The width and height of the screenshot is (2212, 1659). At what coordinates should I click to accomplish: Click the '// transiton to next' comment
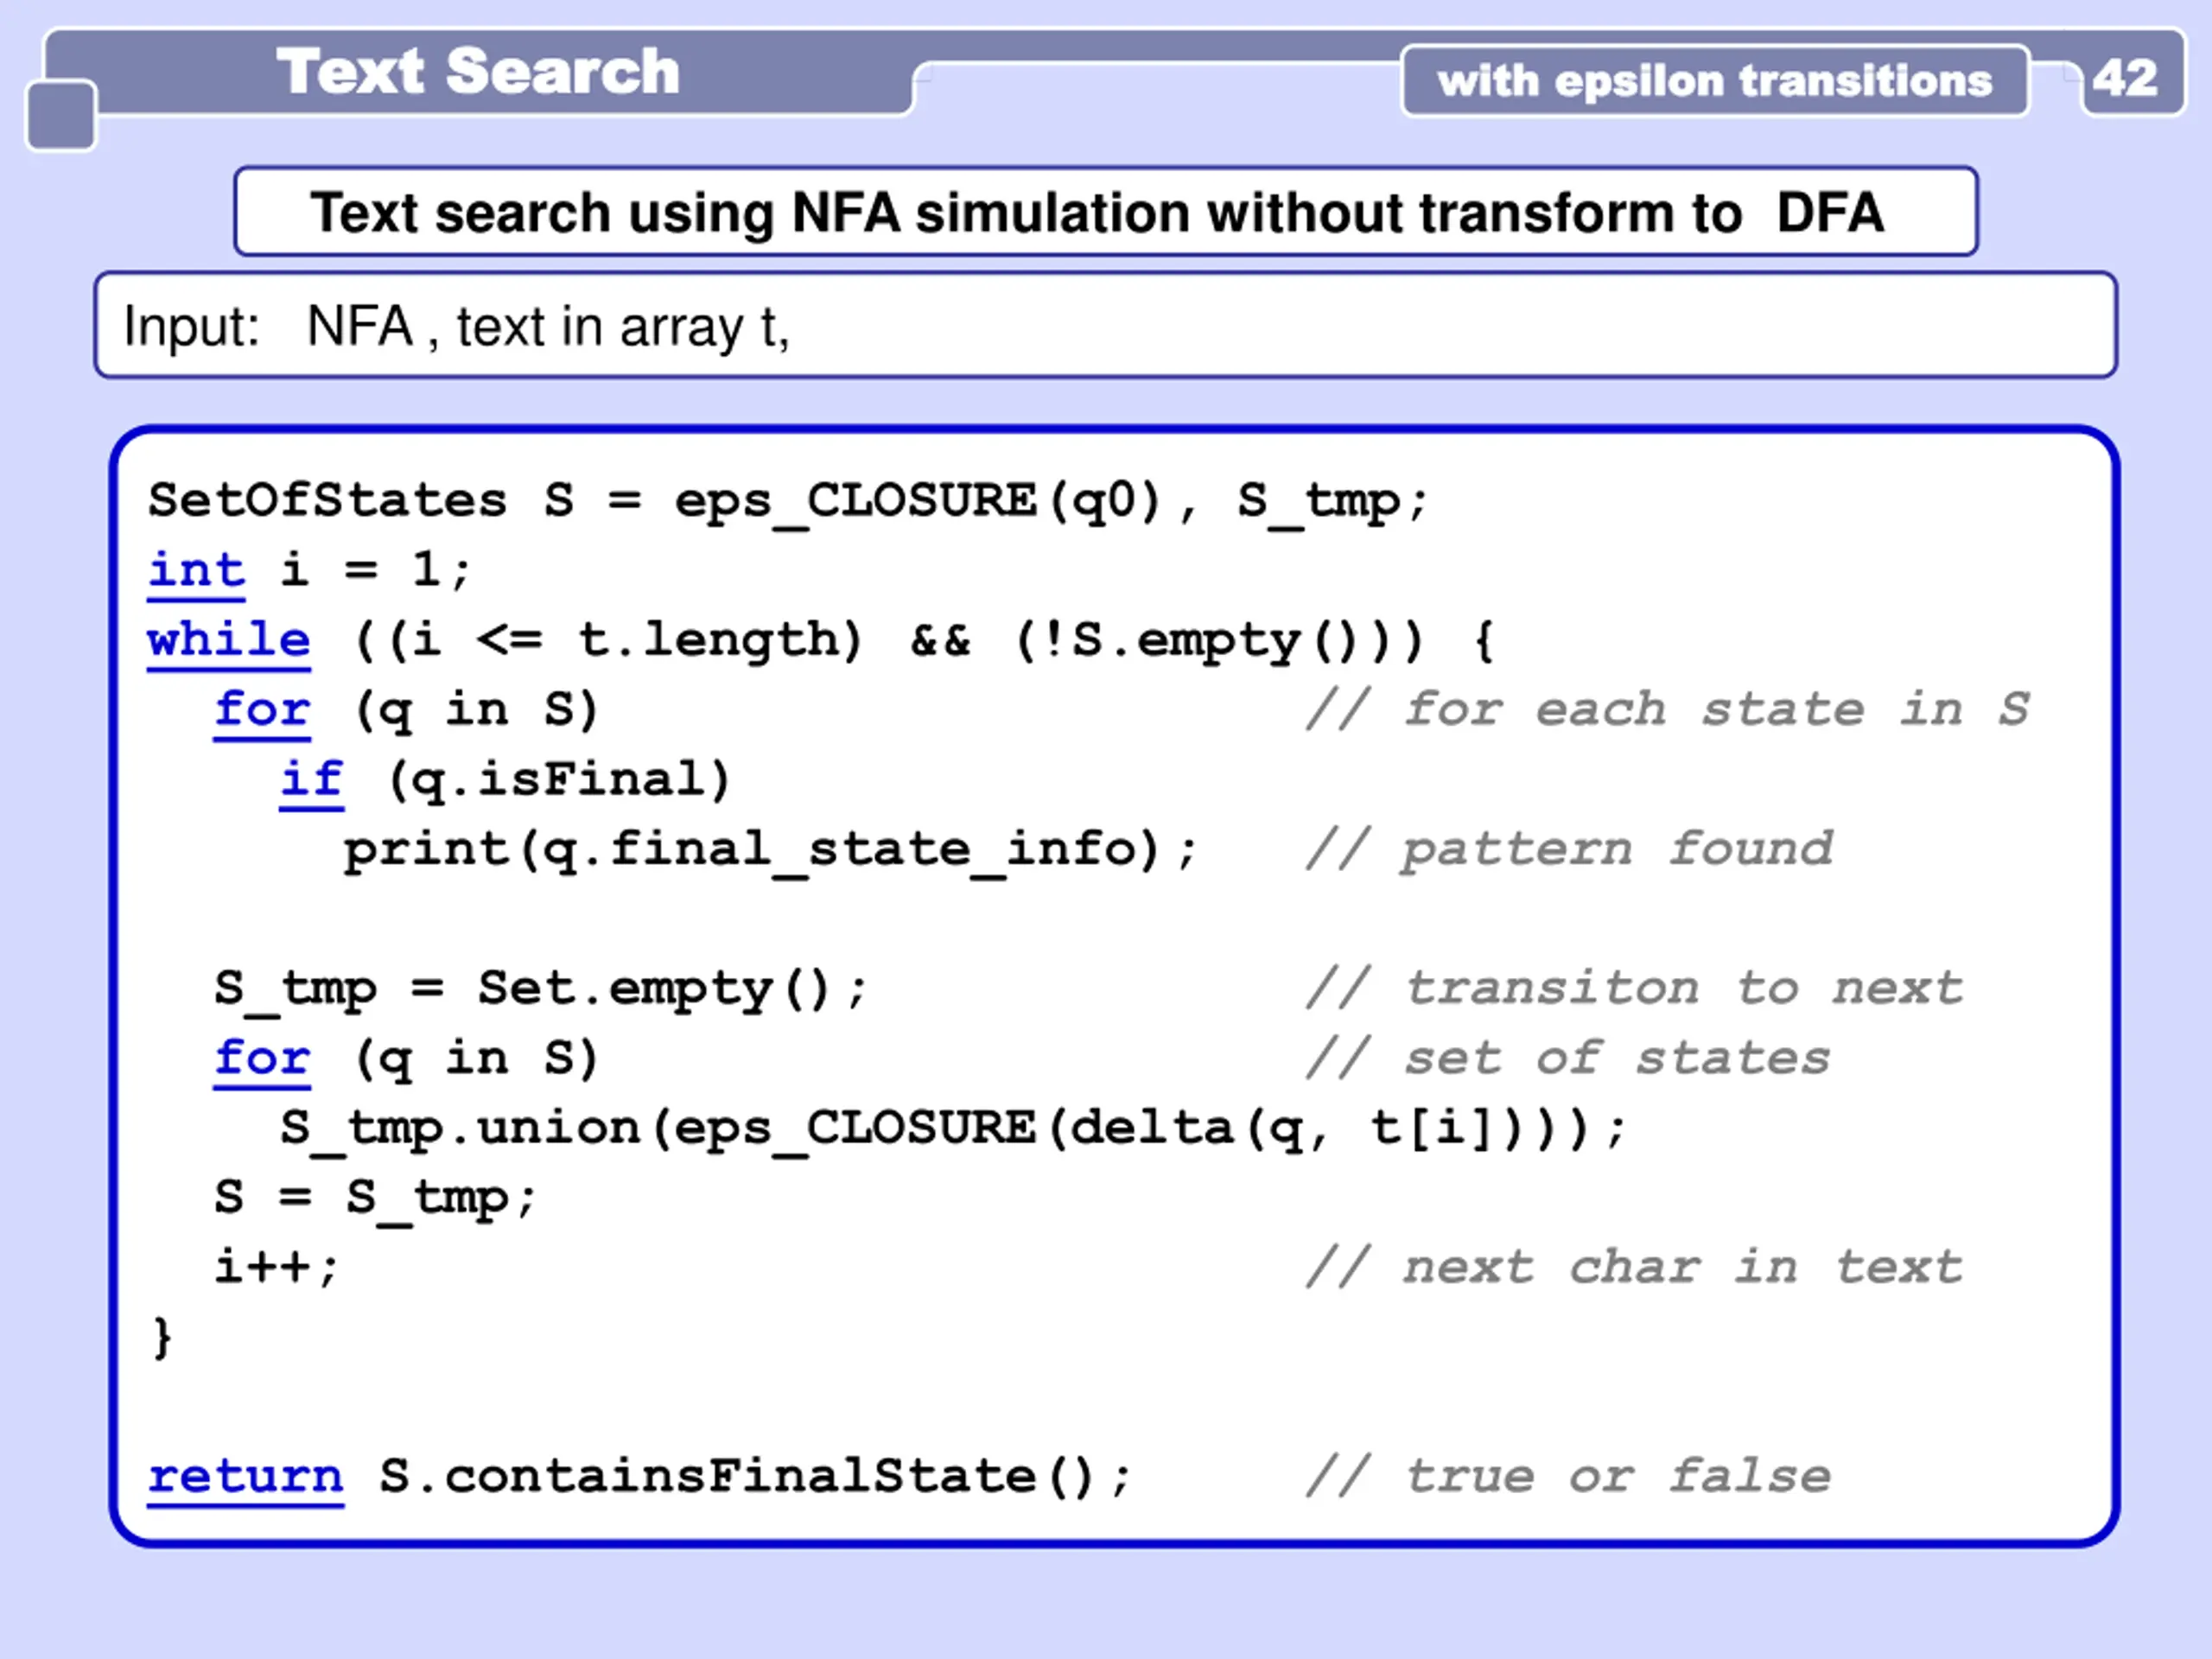1635,989
